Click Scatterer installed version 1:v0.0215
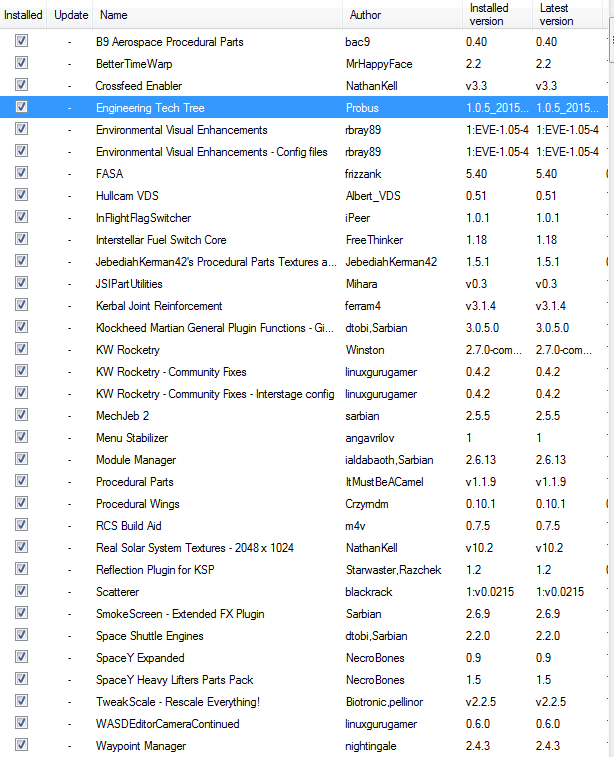Image resolution: width=614 pixels, height=757 pixels. (x=490, y=592)
